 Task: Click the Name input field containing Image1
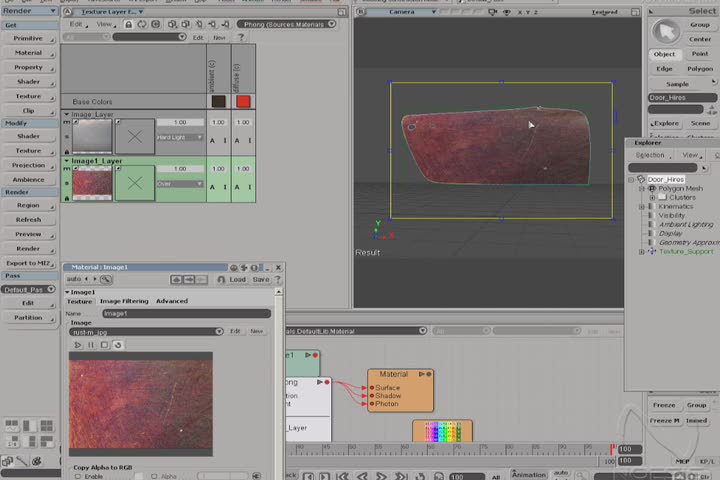point(186,314)
